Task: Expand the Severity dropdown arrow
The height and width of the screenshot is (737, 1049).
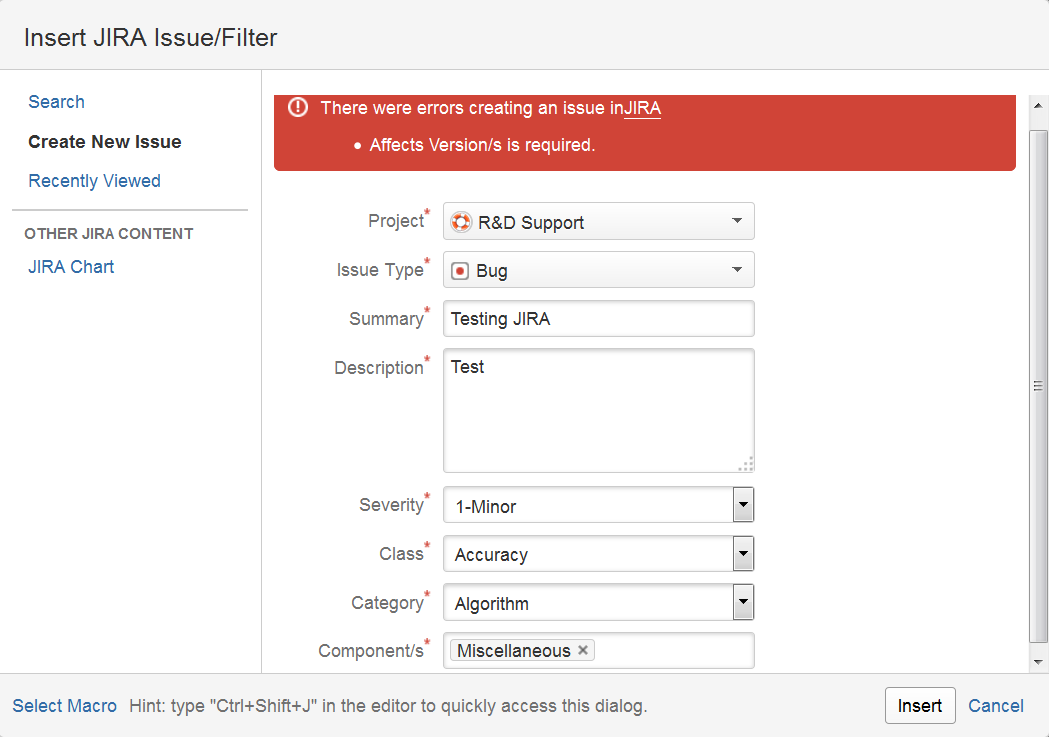Action: (743, 505)
